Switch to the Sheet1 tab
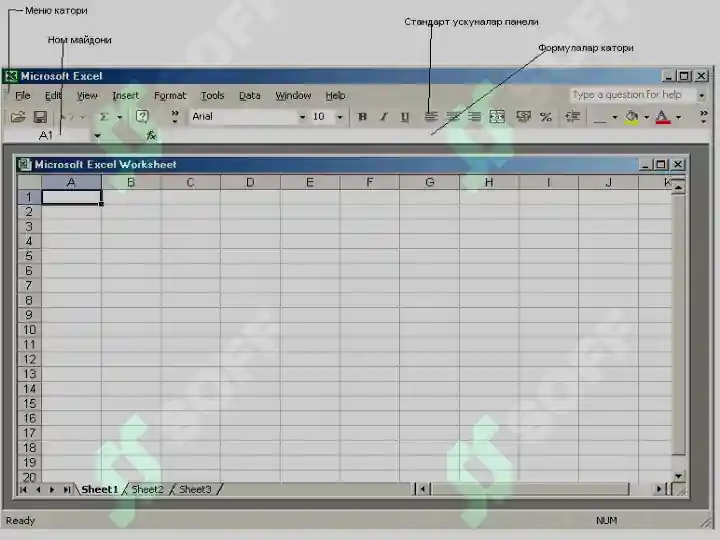 (x=100, y=489)
